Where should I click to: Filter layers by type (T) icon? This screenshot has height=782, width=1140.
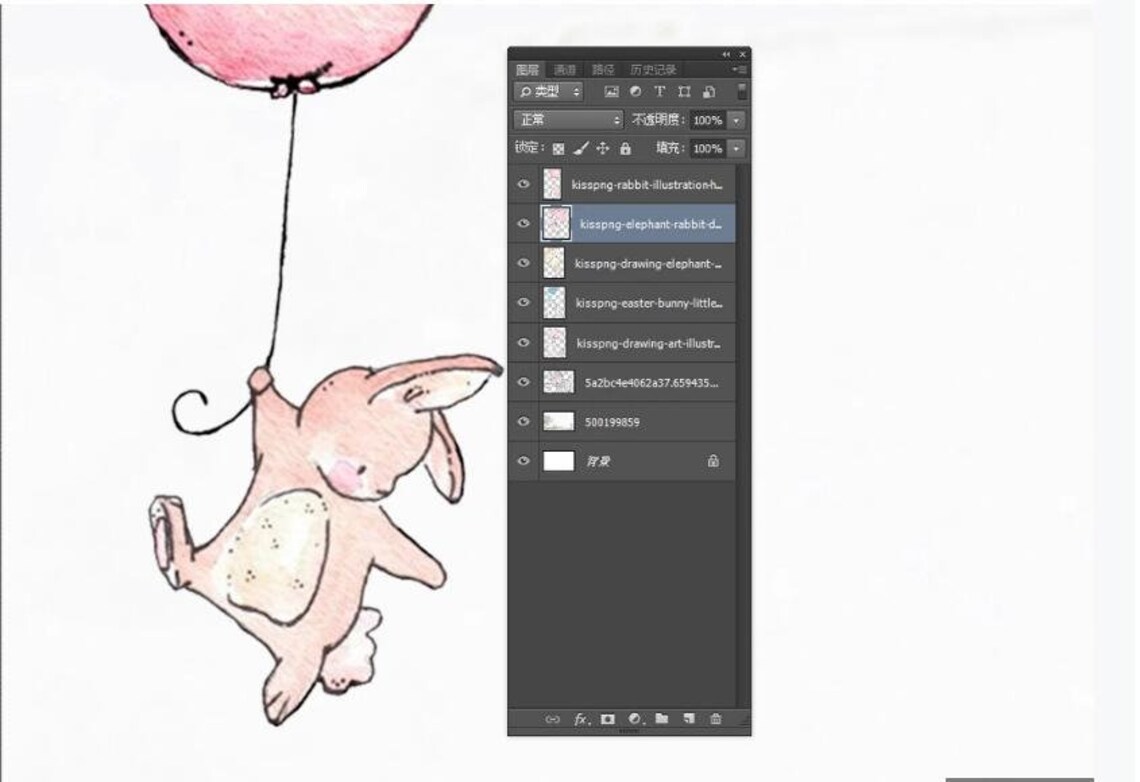(x=659, y=92)
